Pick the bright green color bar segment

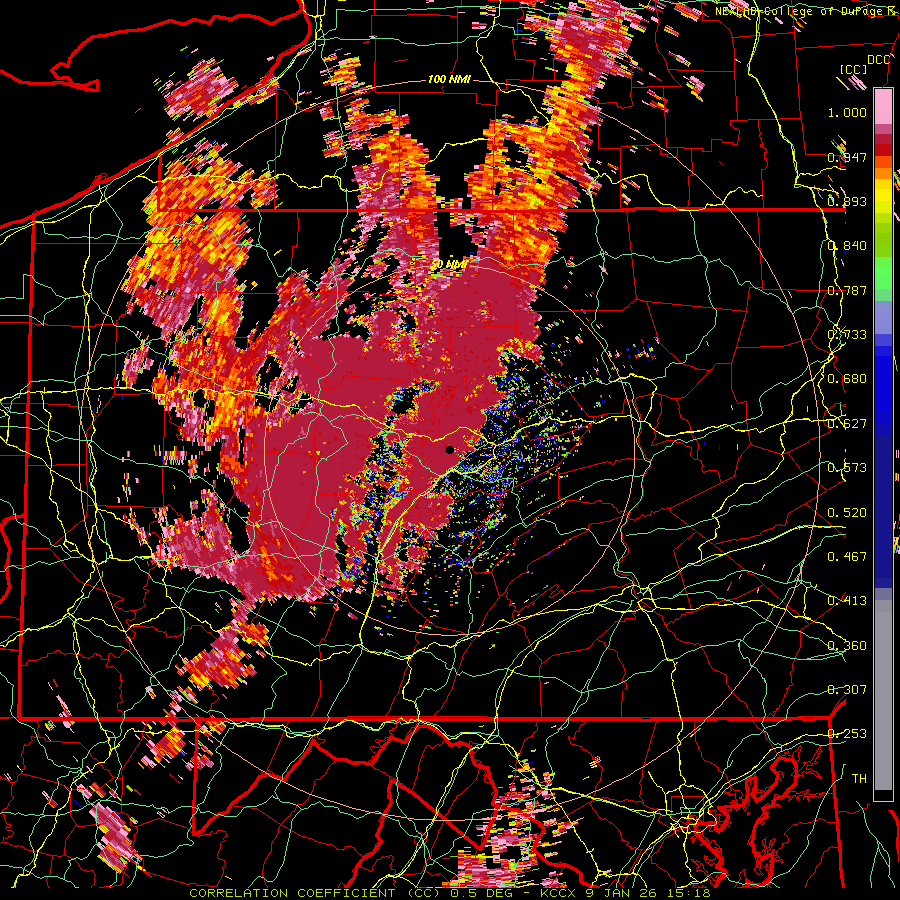883,274
